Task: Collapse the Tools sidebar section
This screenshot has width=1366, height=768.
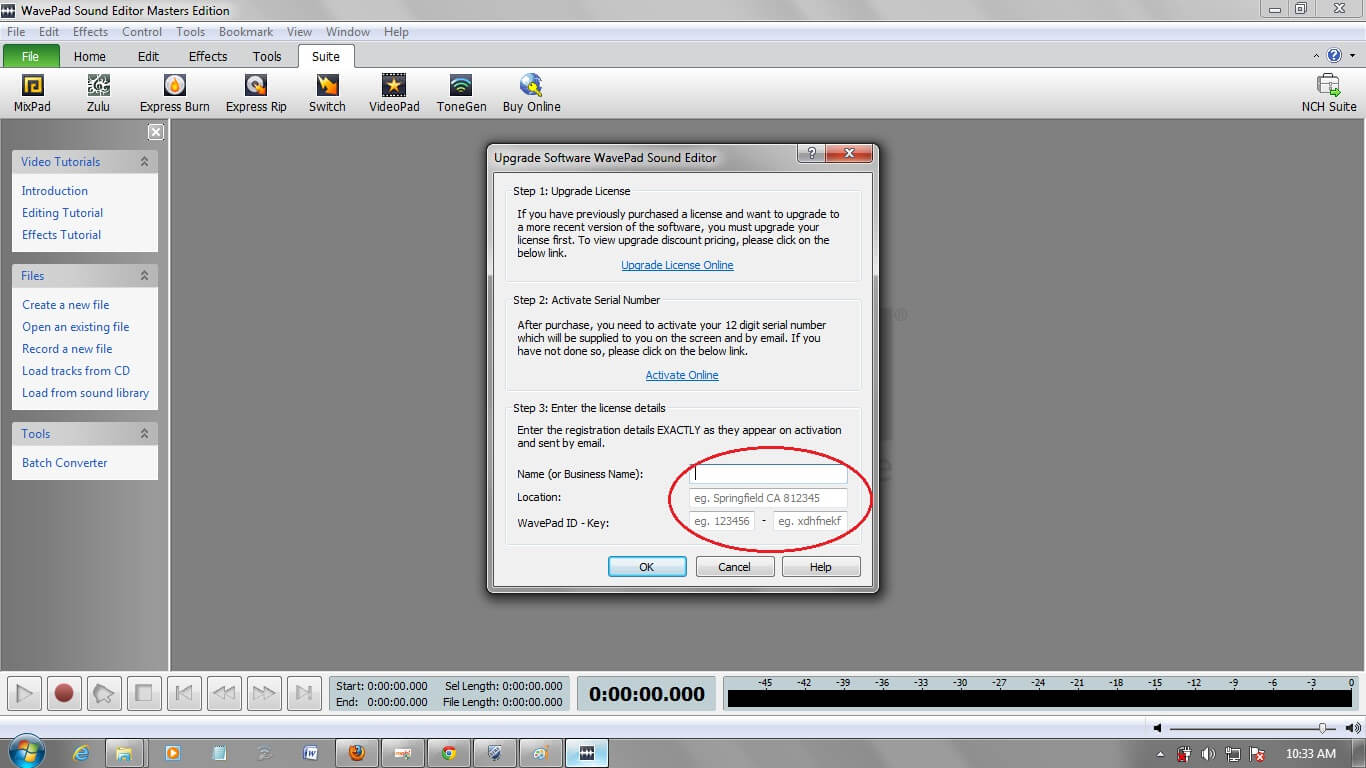Action: click(x=144, y=434)
